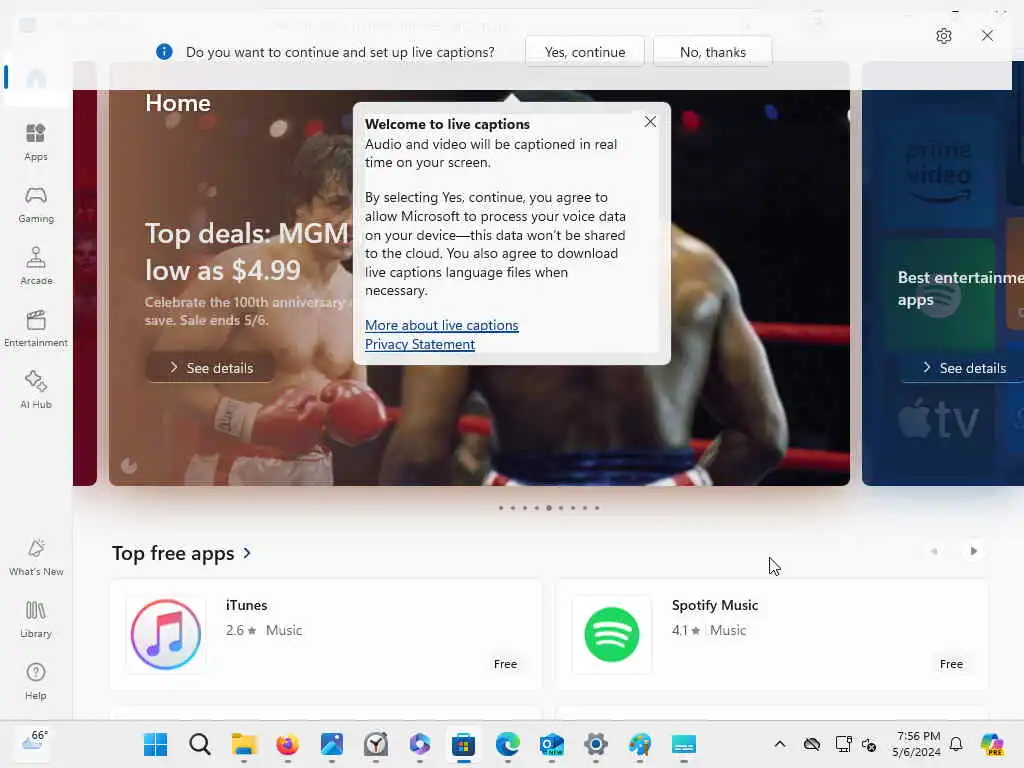
Task: Close the live captions bar
Action: point(987,36)
